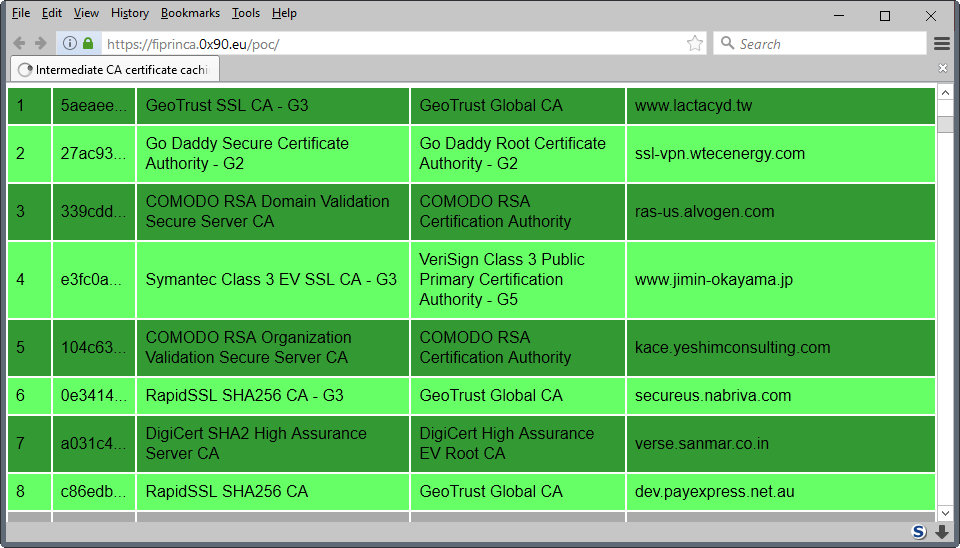The image size is (960, 548).
Task: Click DigiCert High Assurance EV Root CA
Action: coord(518,444)
